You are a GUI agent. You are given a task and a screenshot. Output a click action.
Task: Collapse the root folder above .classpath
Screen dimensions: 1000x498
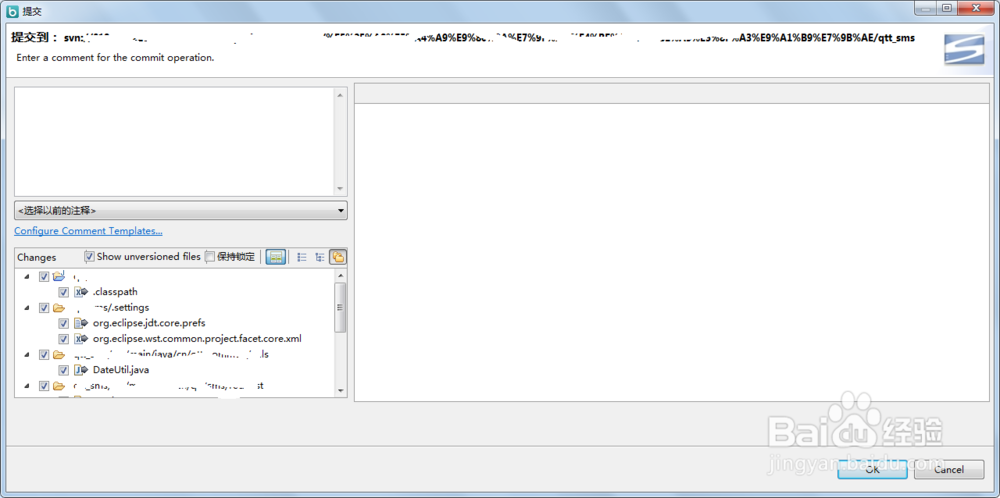(26, 277)
